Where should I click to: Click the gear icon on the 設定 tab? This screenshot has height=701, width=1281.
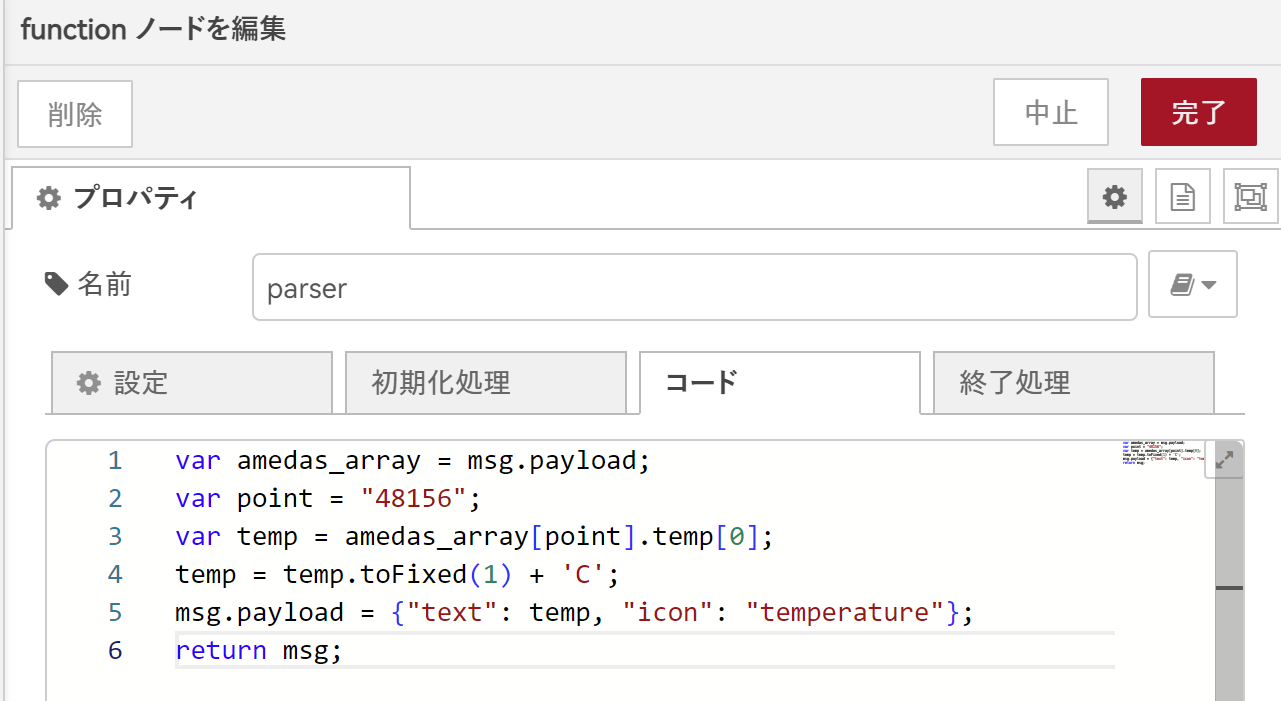89,382
